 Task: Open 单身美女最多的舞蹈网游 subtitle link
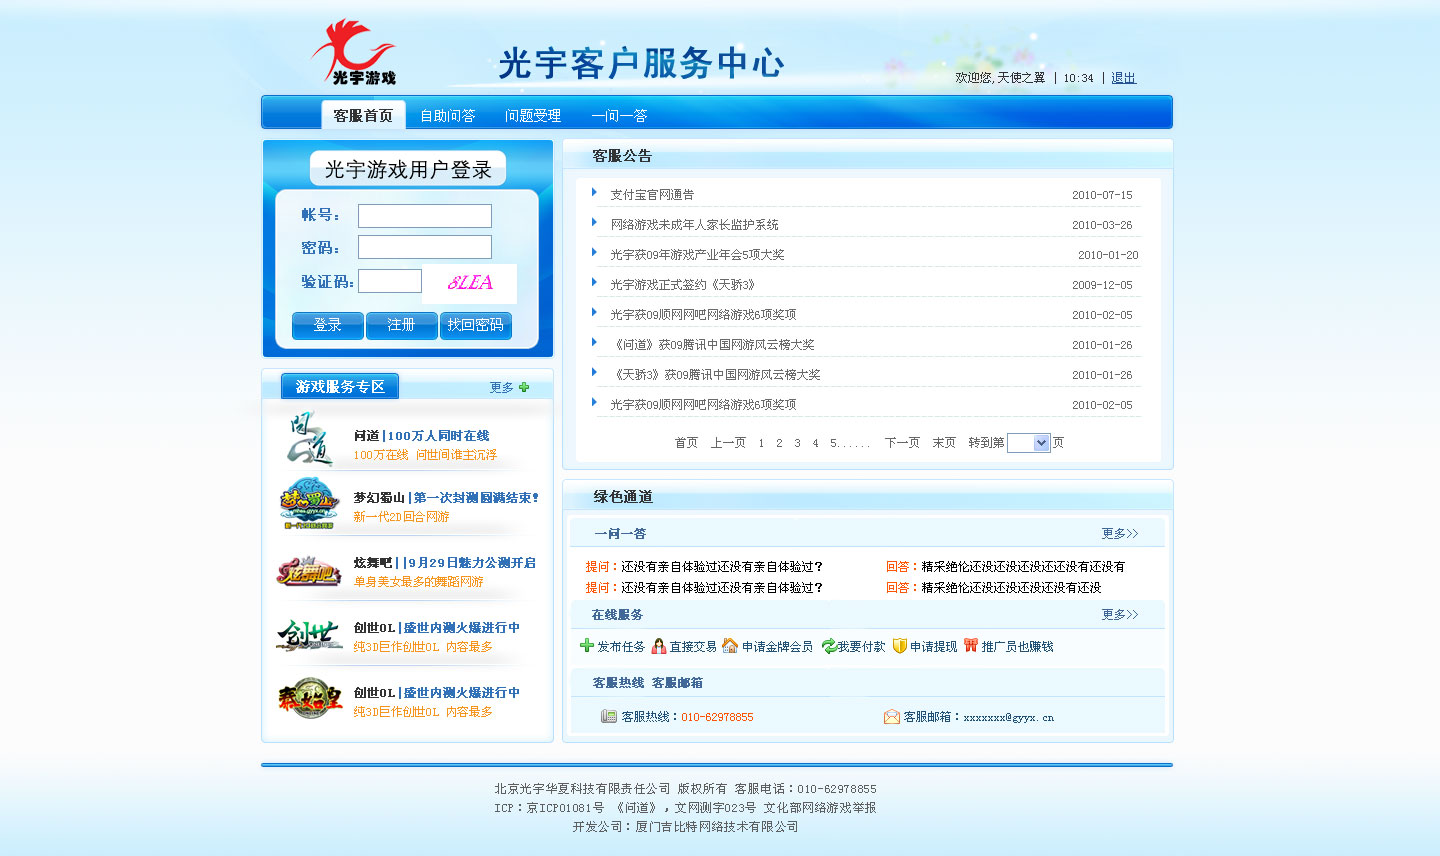[418, 582]
